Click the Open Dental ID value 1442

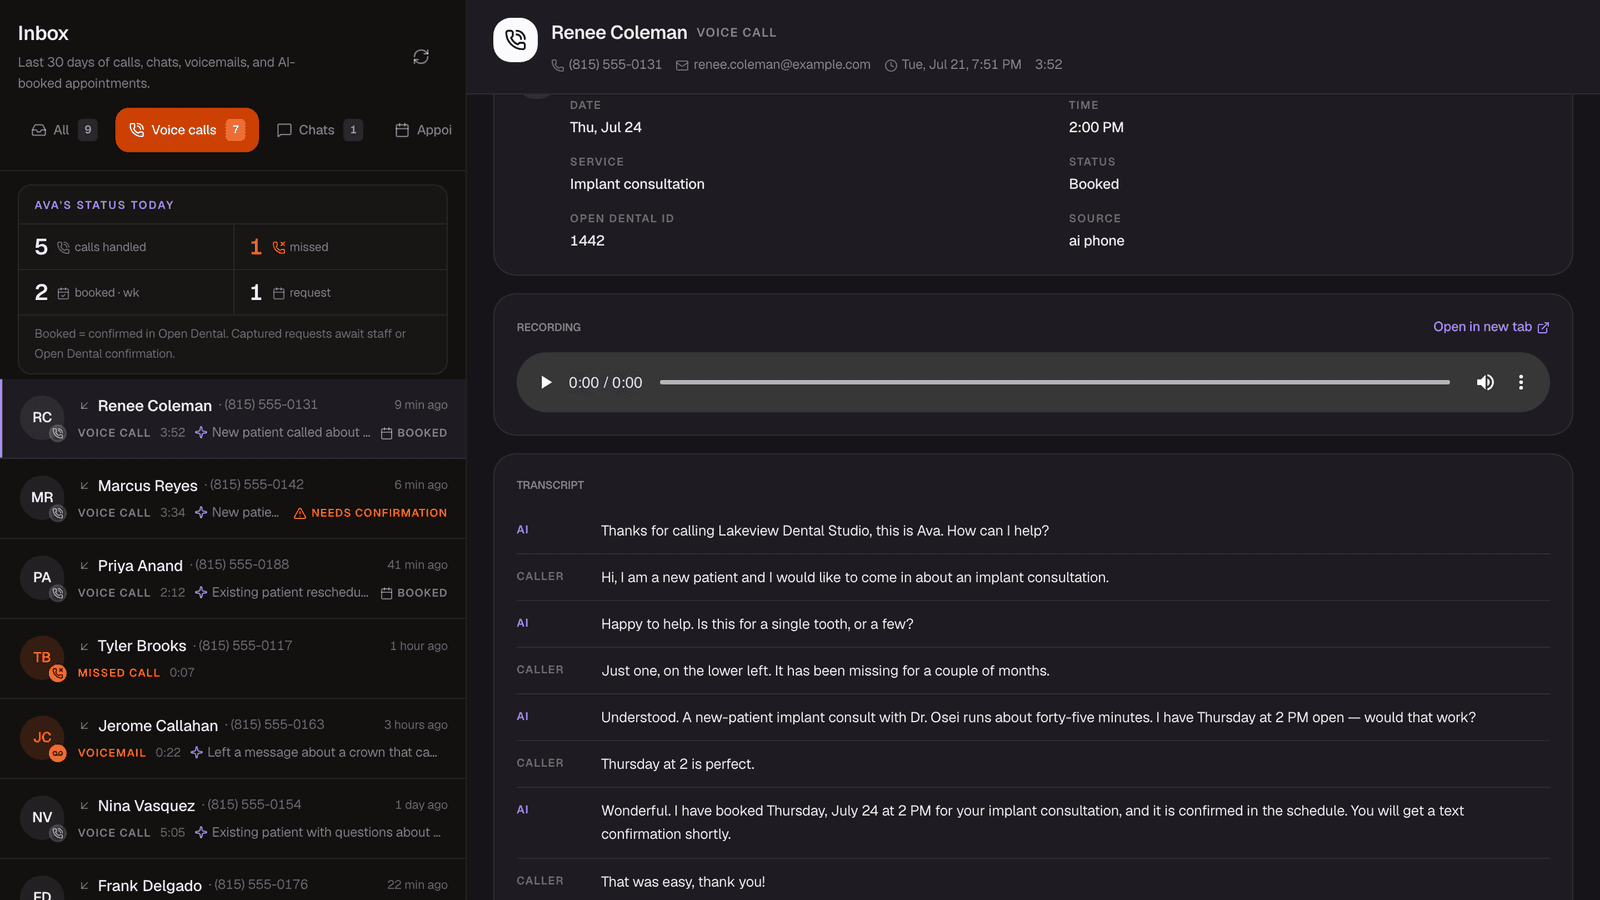point(587,241)
